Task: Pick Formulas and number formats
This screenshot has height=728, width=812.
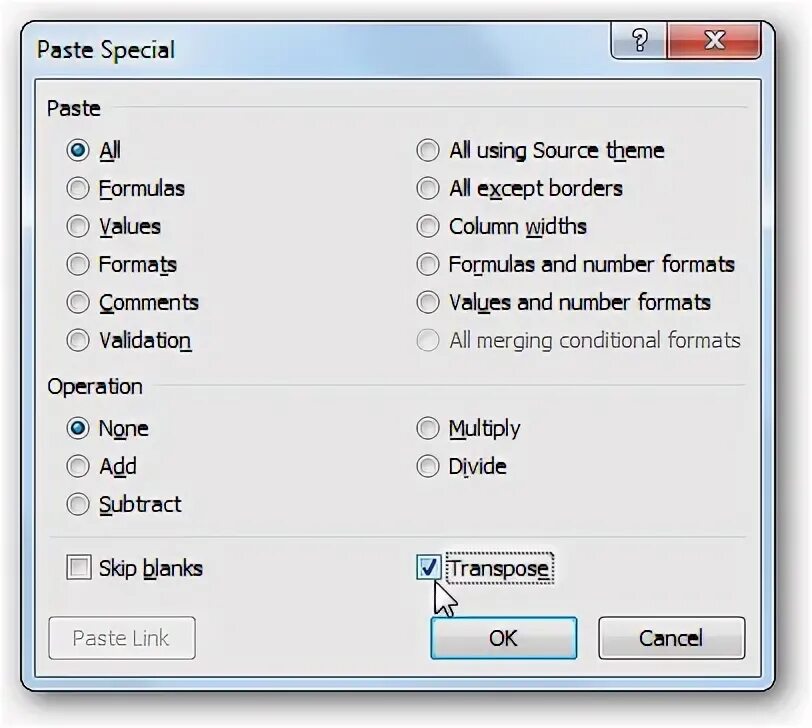Action: coord(428,264)
